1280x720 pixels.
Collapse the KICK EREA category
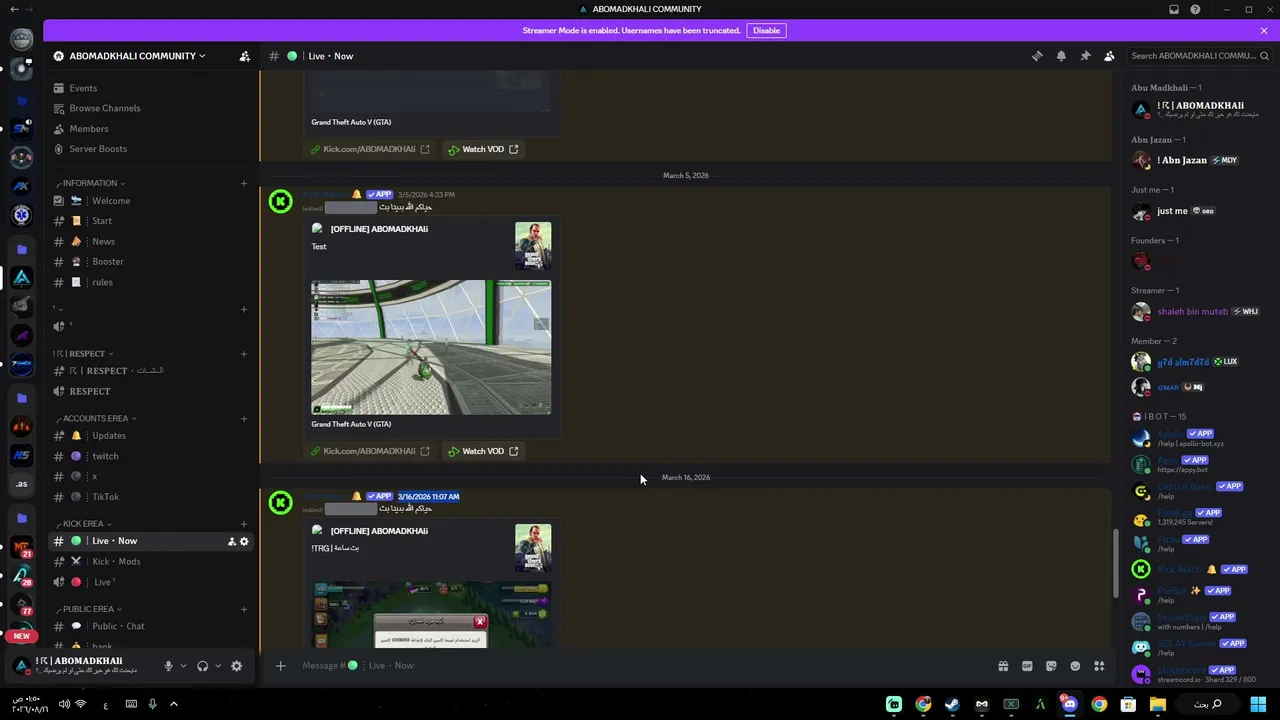(83, 523)
